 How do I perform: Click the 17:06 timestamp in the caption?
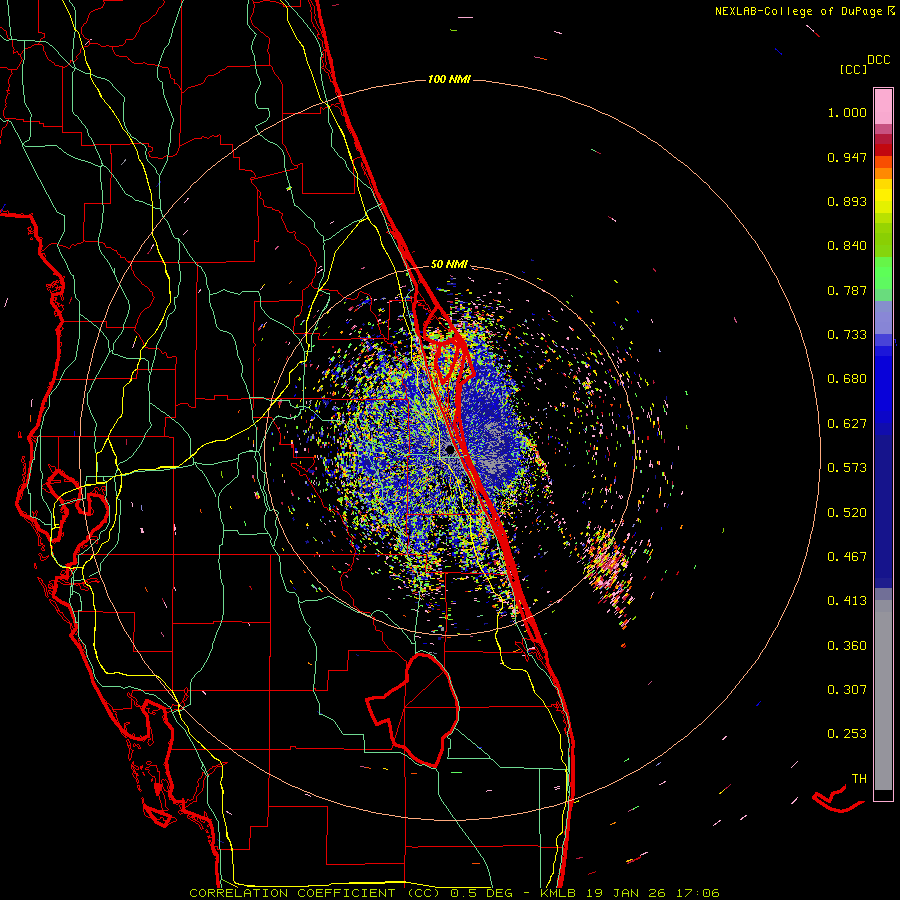697,893
